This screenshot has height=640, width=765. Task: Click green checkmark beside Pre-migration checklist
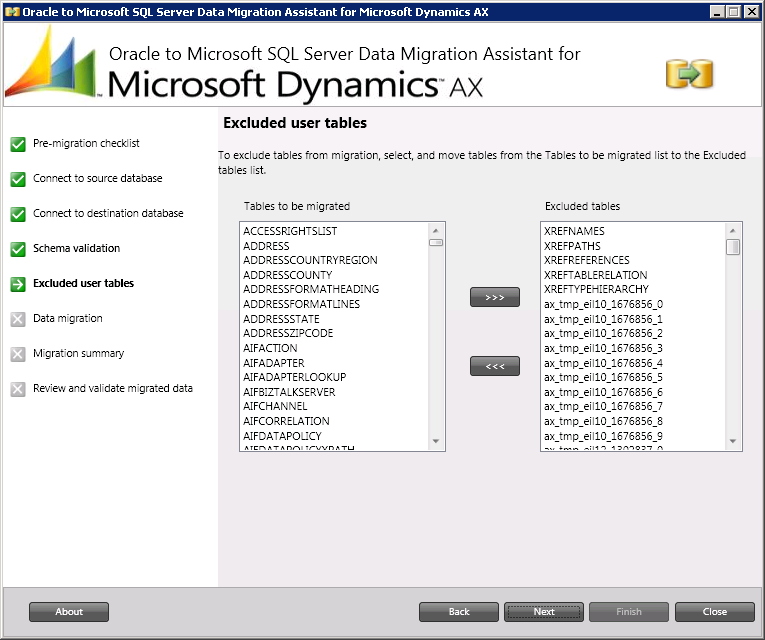(18, 144)
